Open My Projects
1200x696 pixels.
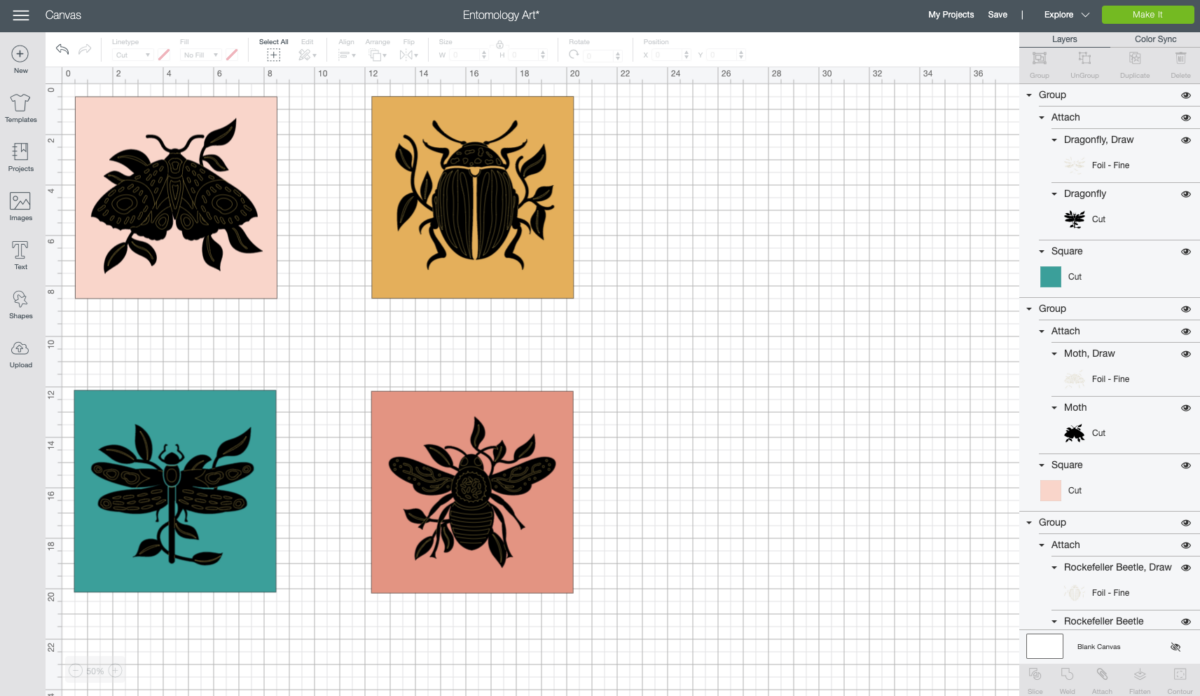click(950, 15)
